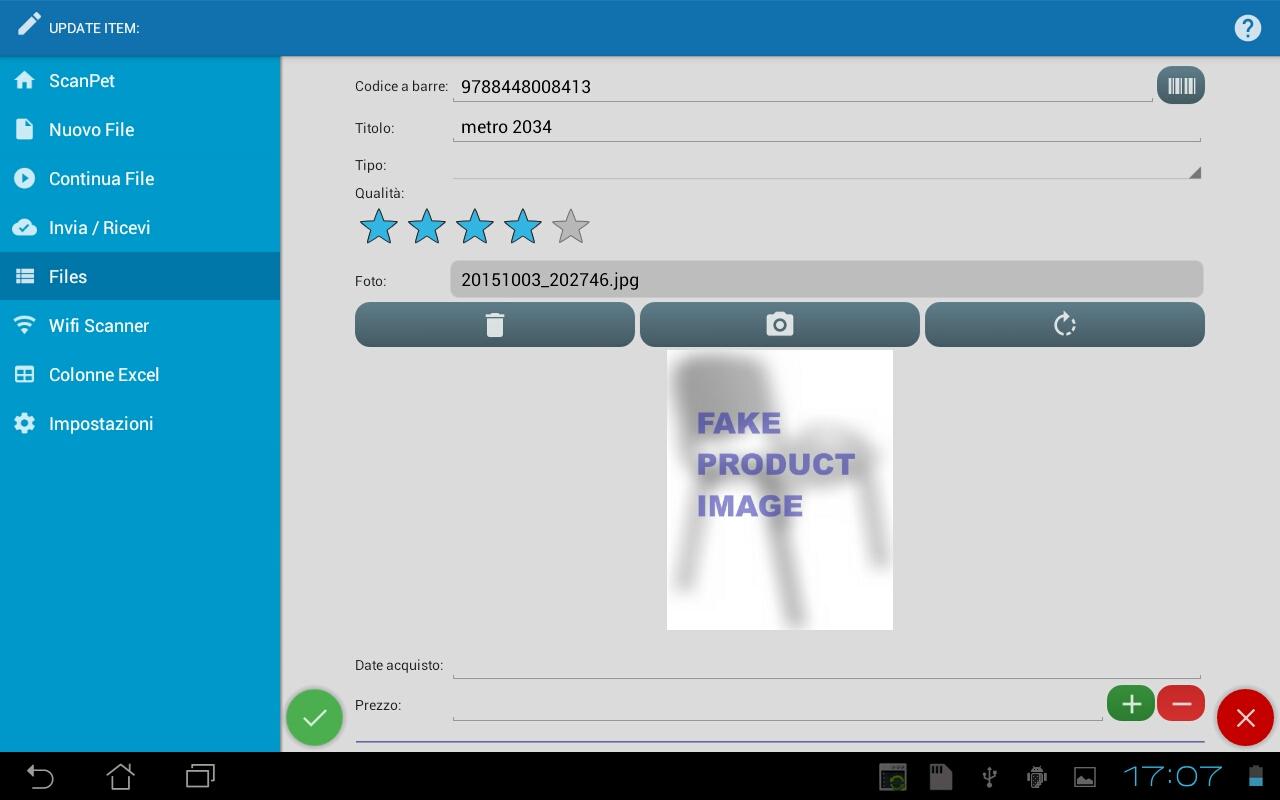1280x800 pixels.
Task: Open Android recent apps
Action: pyautogui.click(x=200, y=776)
